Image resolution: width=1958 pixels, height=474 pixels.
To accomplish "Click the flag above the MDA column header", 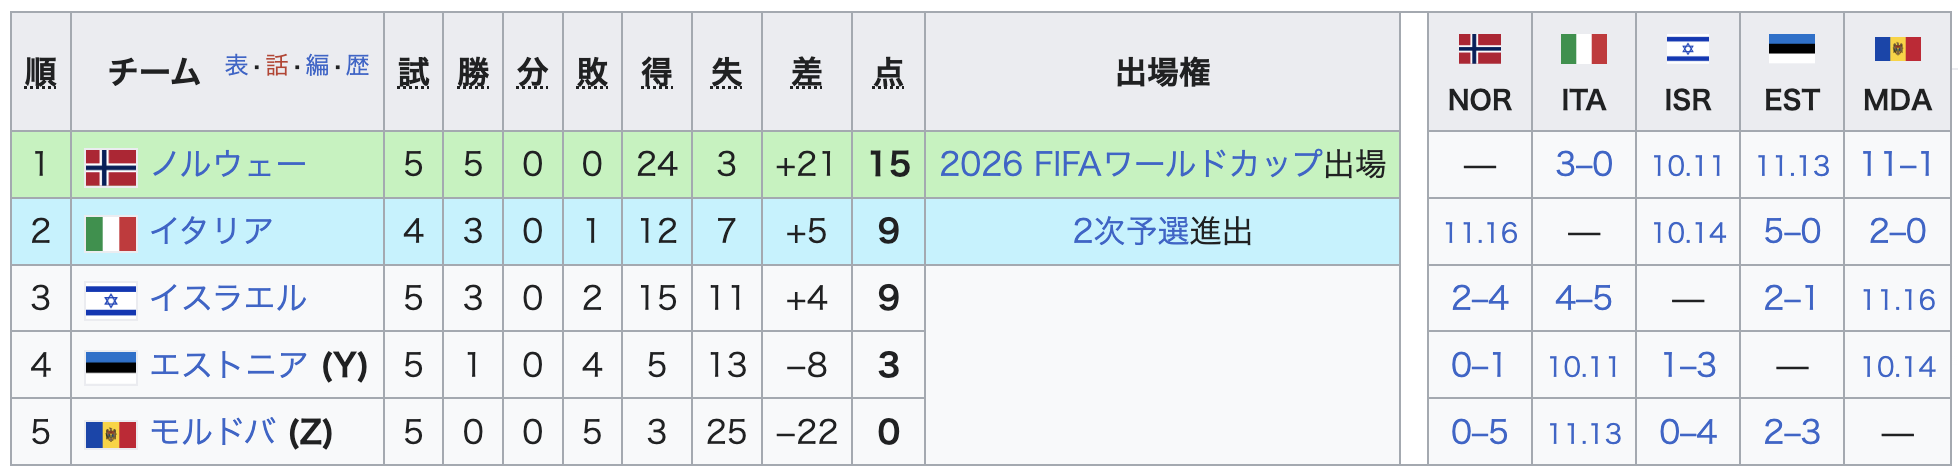I will [1897, 48].
